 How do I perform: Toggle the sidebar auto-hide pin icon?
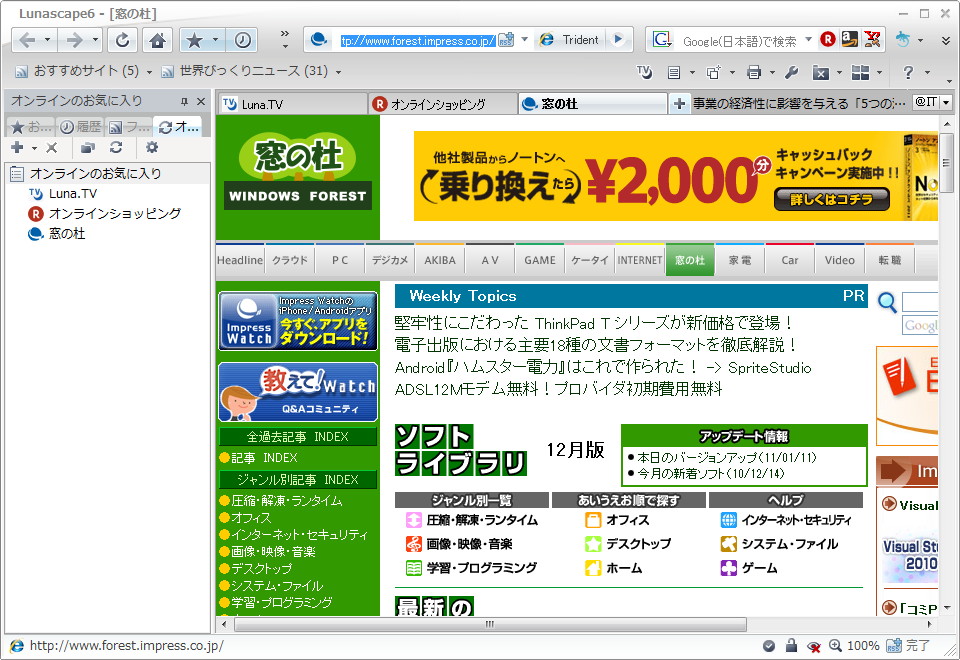point(186,100)
